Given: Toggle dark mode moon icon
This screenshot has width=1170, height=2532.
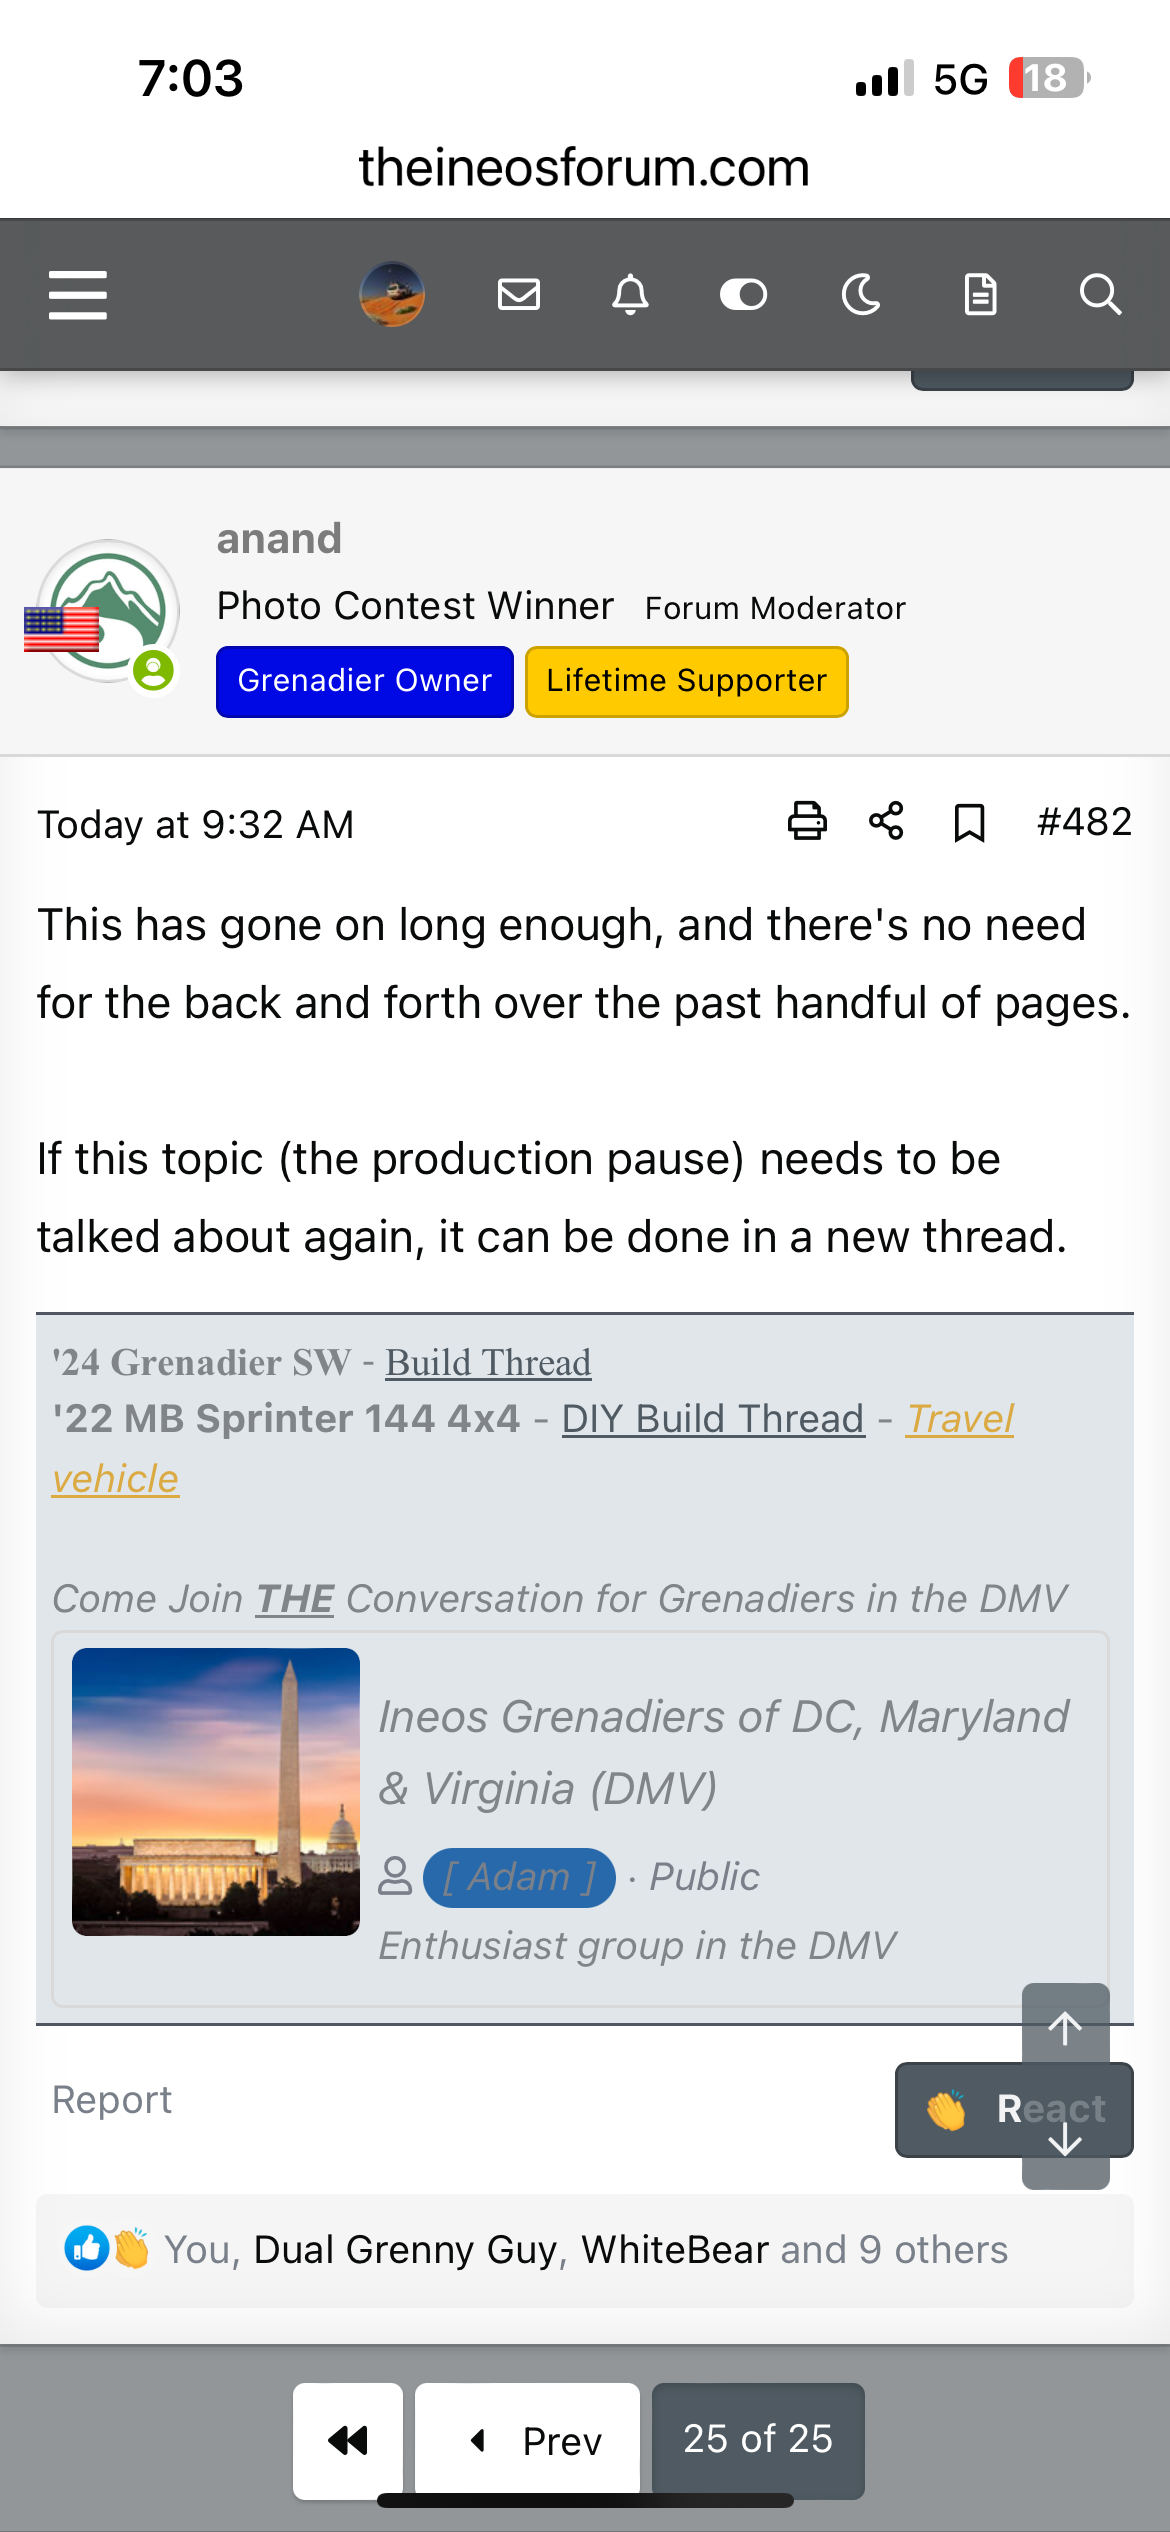Looking at the screenshot, I should 861,295.
